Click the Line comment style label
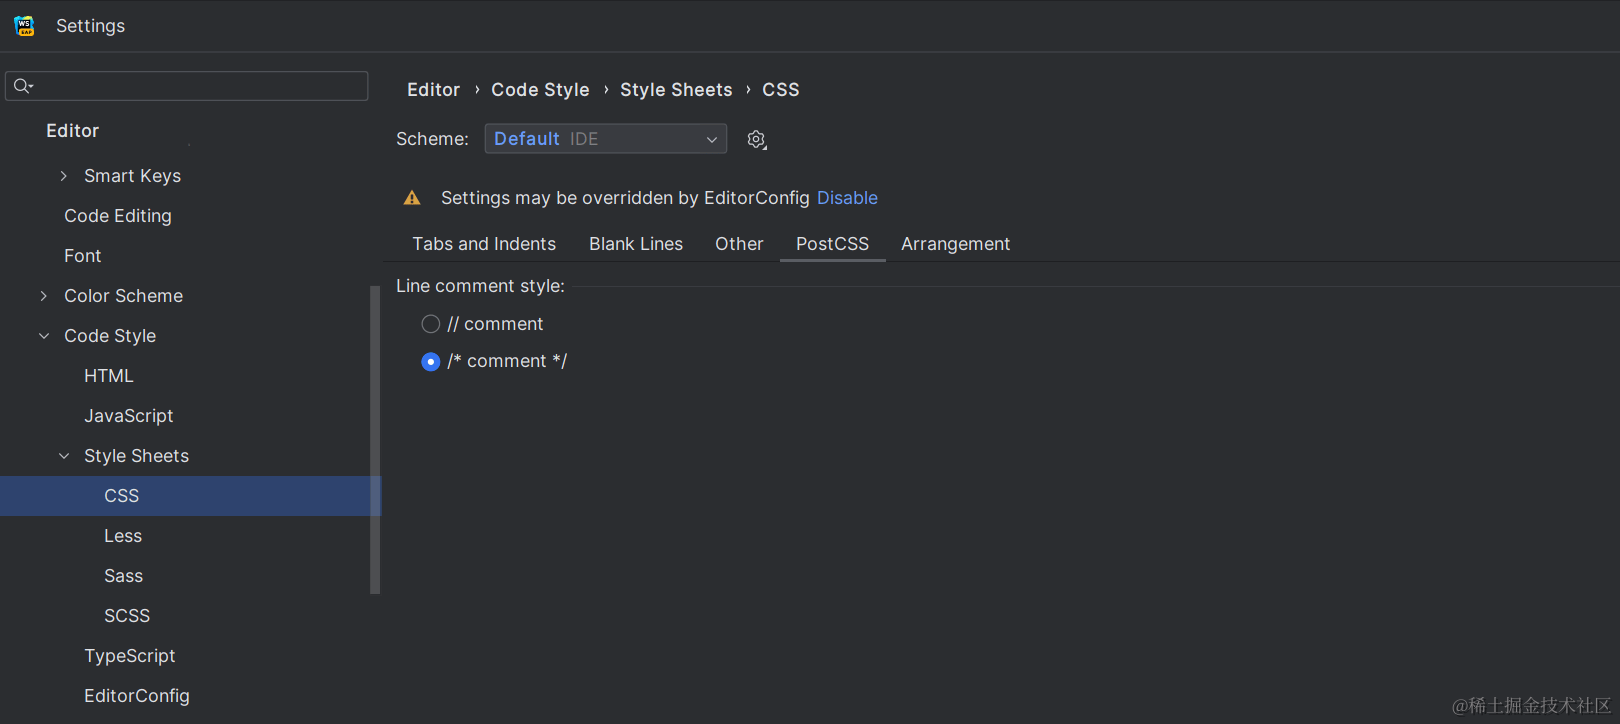The image size is (1620, 724). (x=480, y=286)
